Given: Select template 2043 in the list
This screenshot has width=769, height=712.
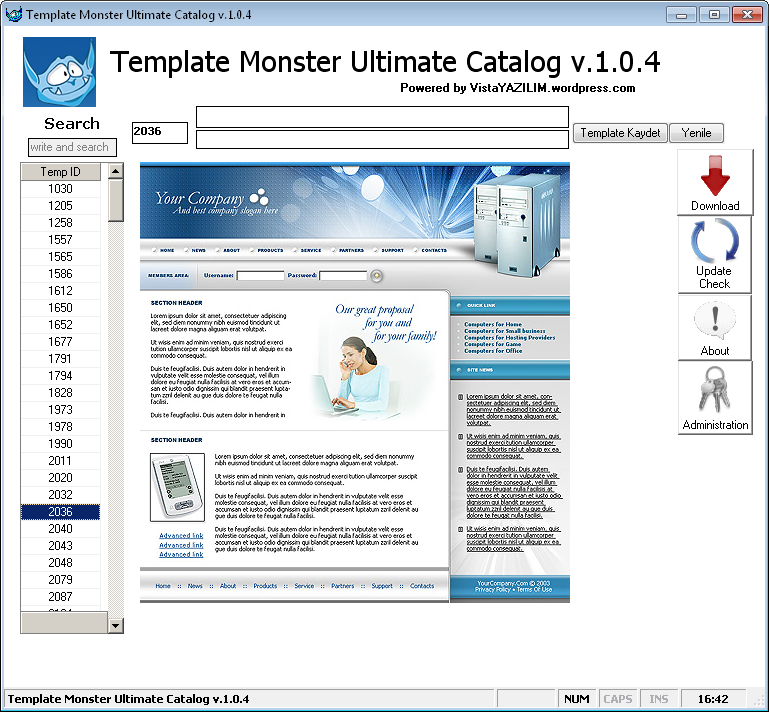Looking at the screenshot, I should (x=60, y=546).
